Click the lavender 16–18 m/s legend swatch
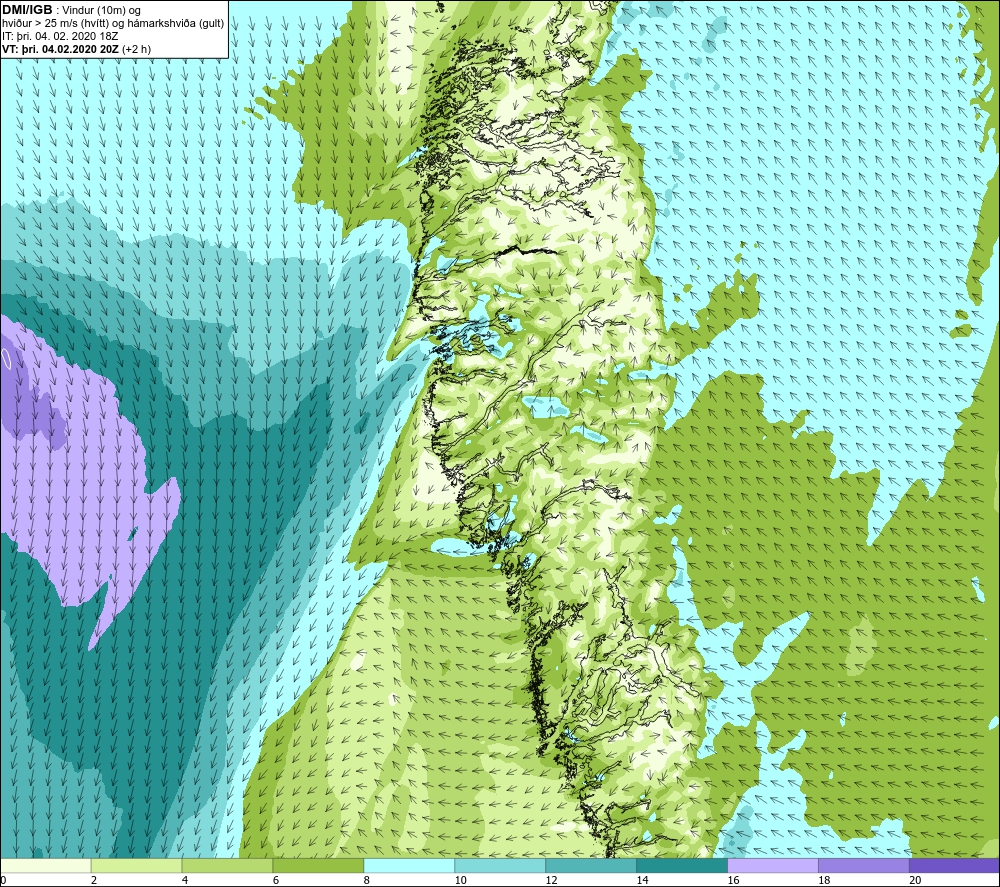The image size is (1000, 887). click(773, 865)
